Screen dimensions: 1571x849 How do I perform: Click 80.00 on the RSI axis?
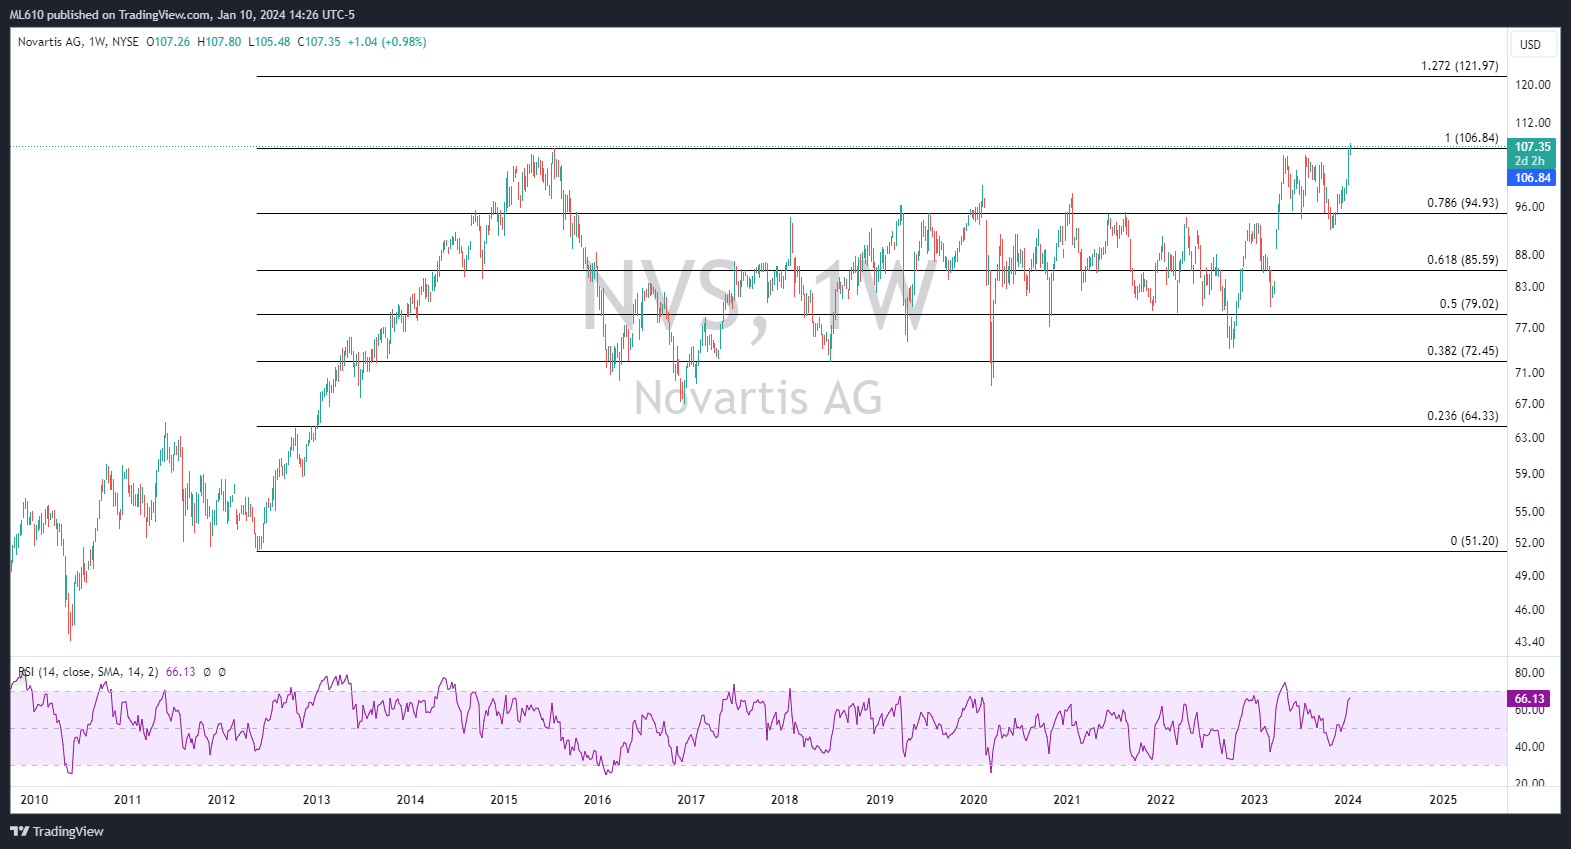tap(1530, 673)
